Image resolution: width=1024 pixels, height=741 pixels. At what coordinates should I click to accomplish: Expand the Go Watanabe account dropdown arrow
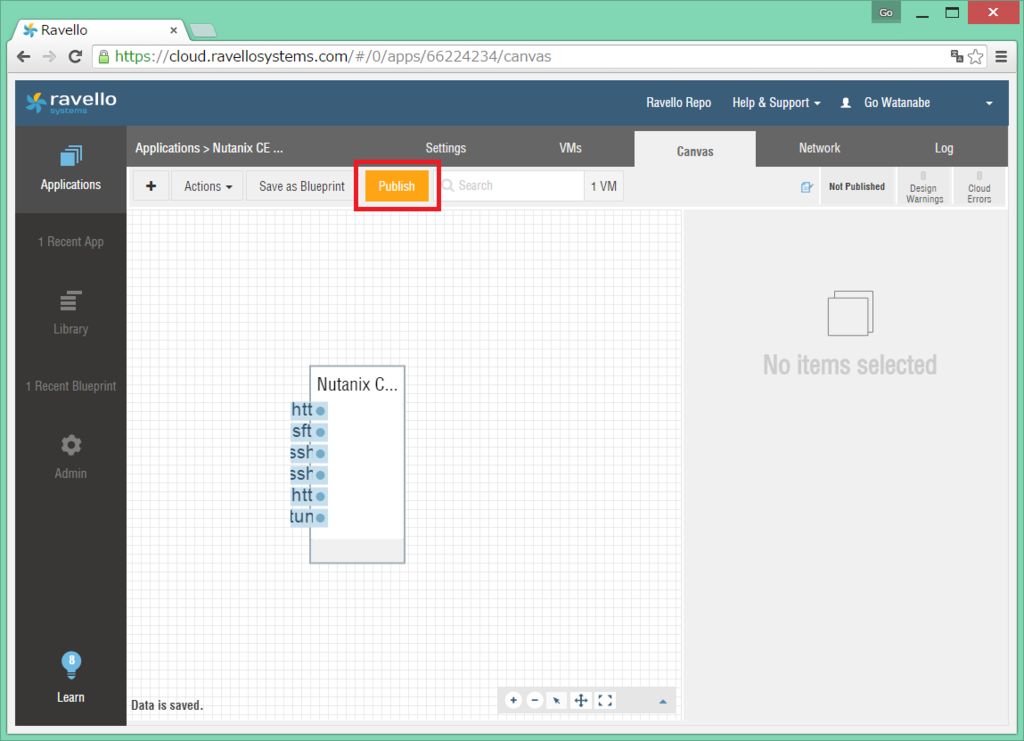(x=989, y=103)
